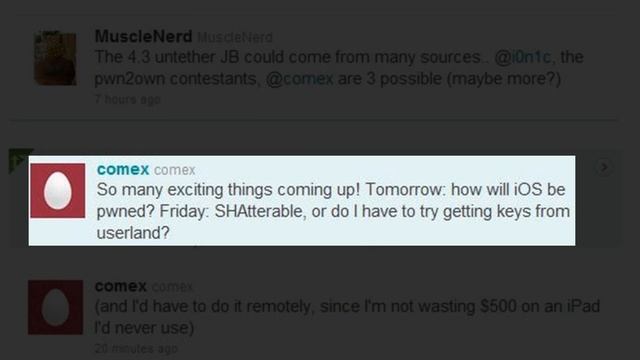Open the @i0n1c mention link
The image size is (640, 360).
pyautogui.click(x=523, y=57)
